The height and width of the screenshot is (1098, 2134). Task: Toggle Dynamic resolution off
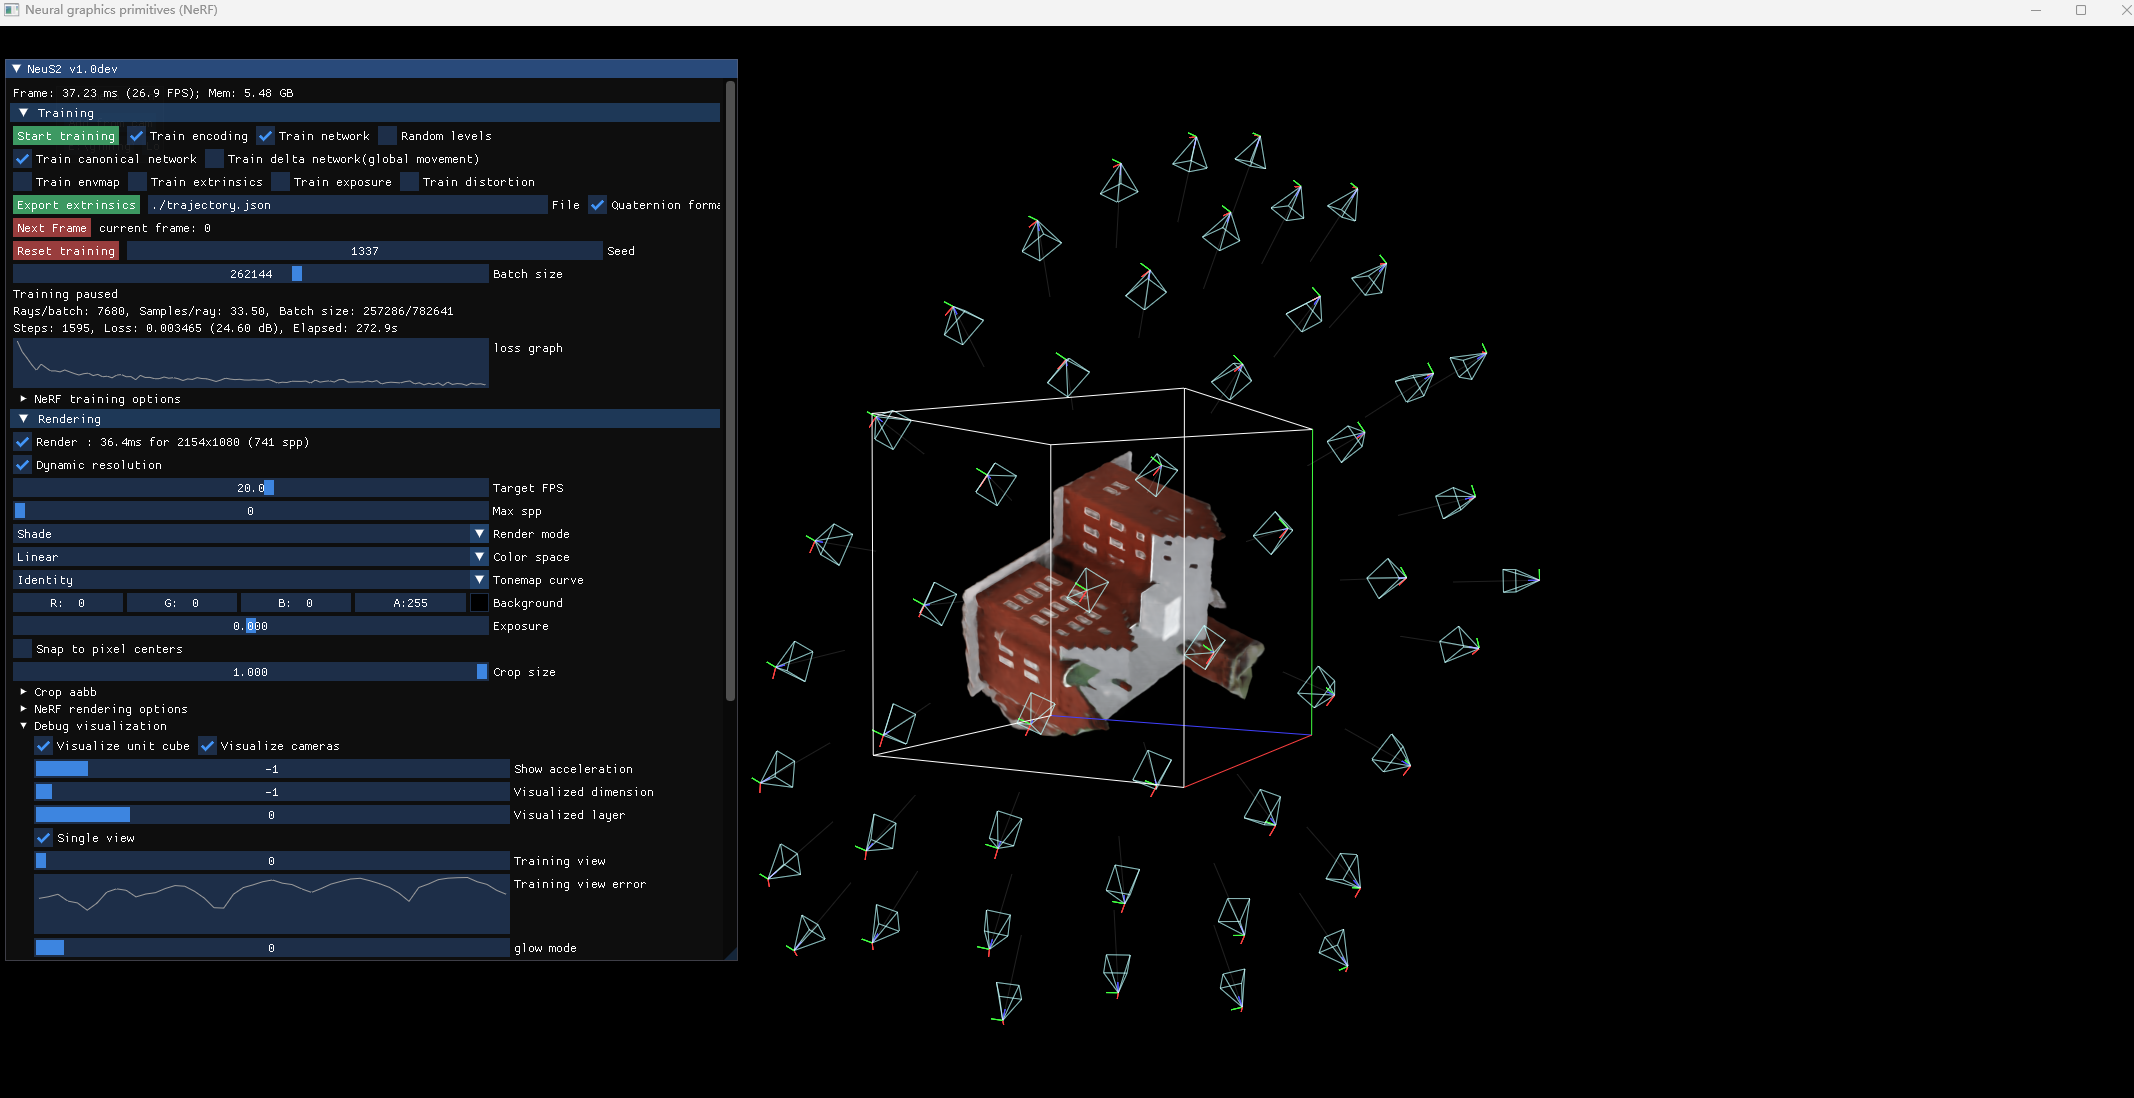click(x=22, y=464)
